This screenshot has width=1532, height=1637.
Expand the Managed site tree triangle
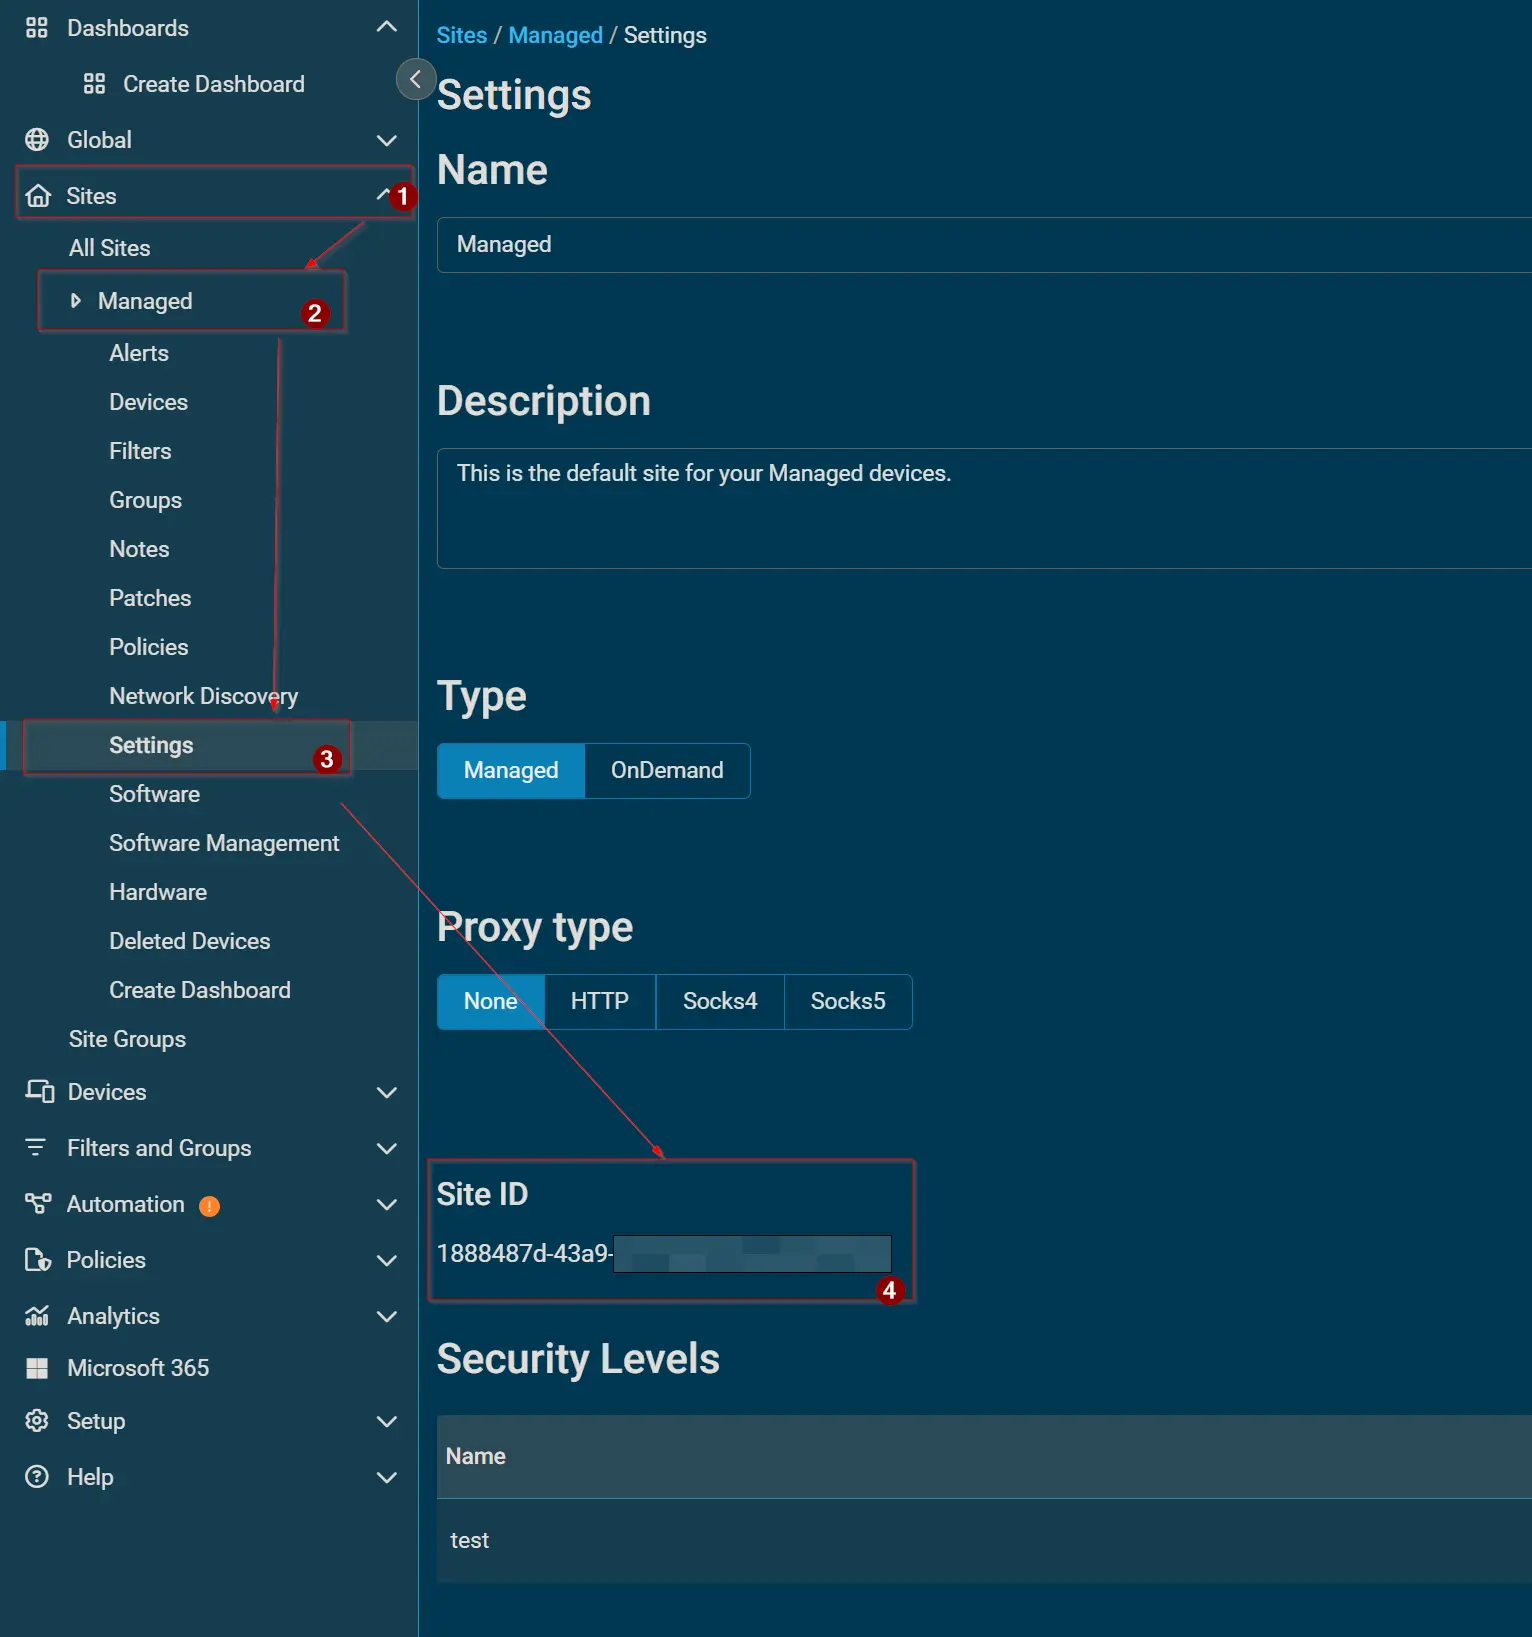(x=75, y=301)
